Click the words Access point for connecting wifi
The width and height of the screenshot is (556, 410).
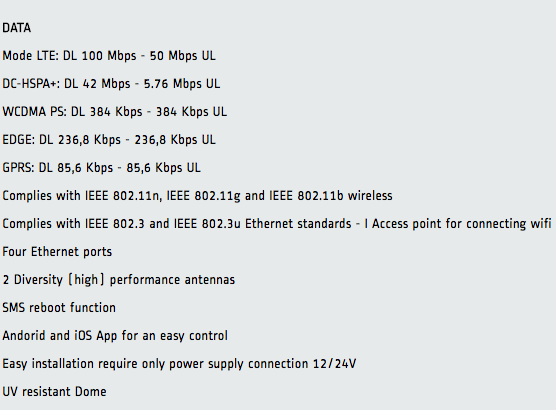click(x=462, y=224)
